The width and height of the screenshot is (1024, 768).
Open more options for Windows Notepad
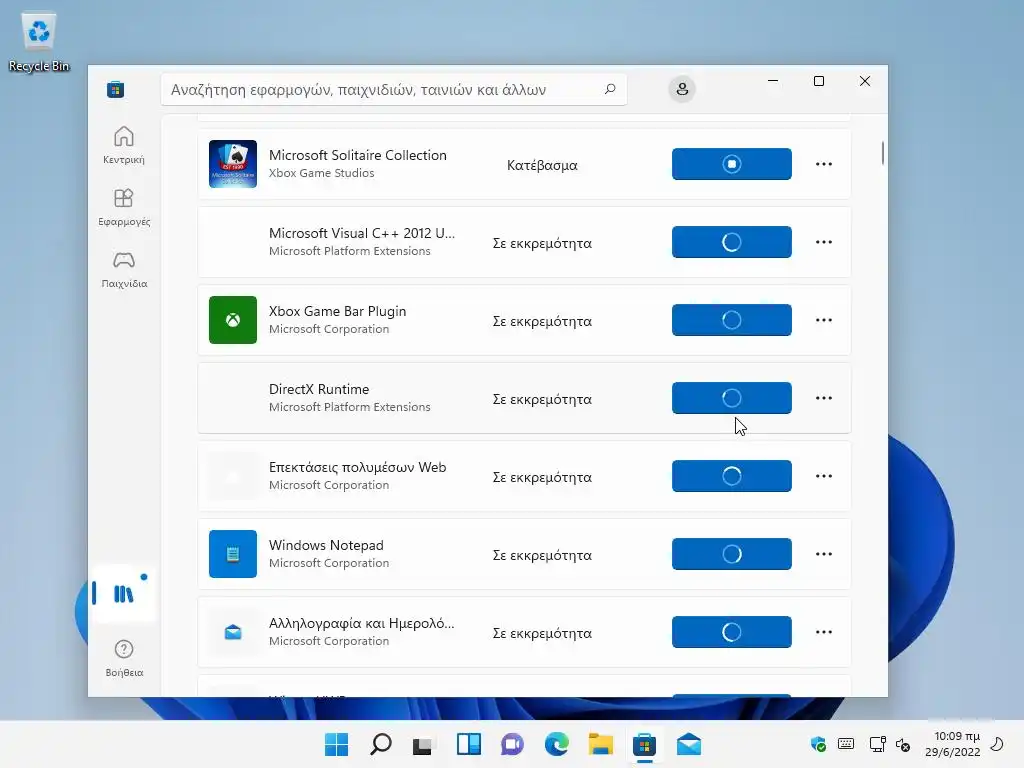[x=824, y=554]
